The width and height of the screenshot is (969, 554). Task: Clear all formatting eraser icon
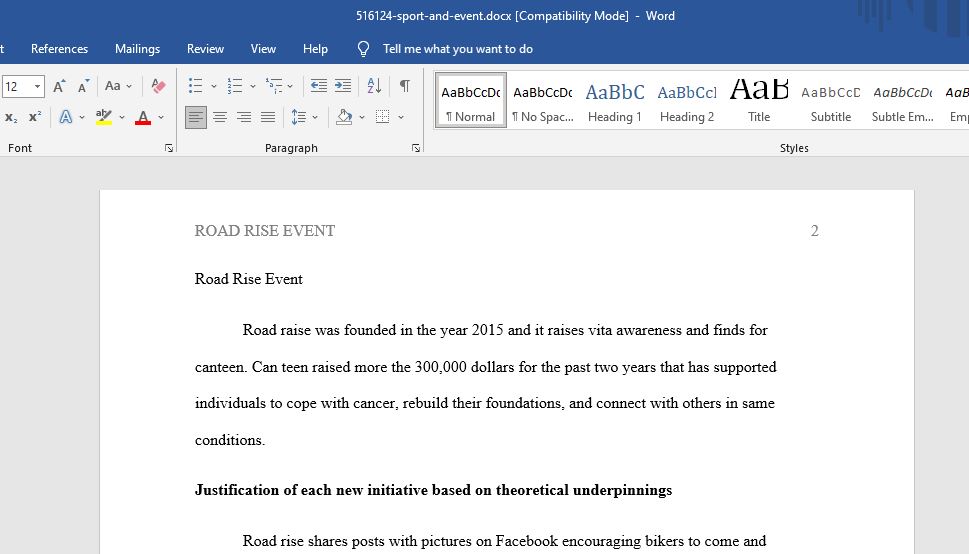pos(158,86)
